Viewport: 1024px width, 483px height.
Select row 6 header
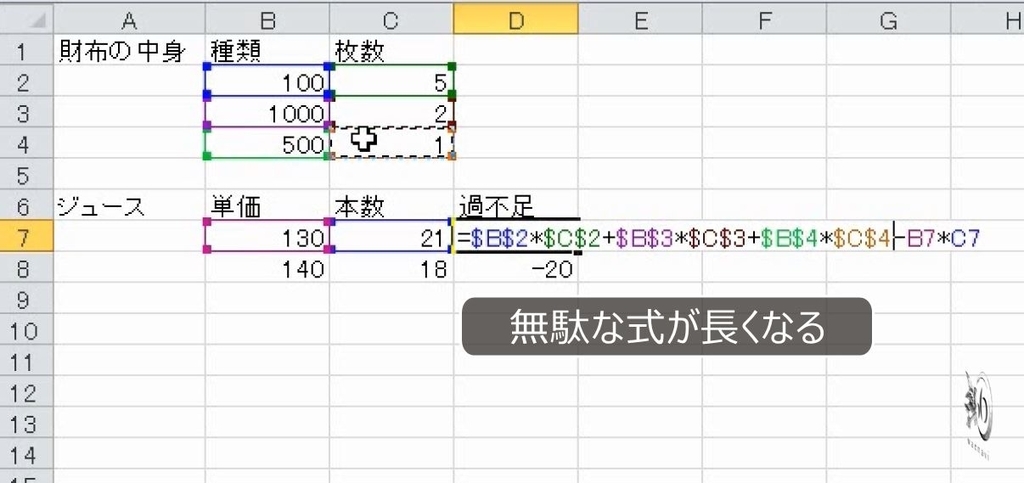26,208
